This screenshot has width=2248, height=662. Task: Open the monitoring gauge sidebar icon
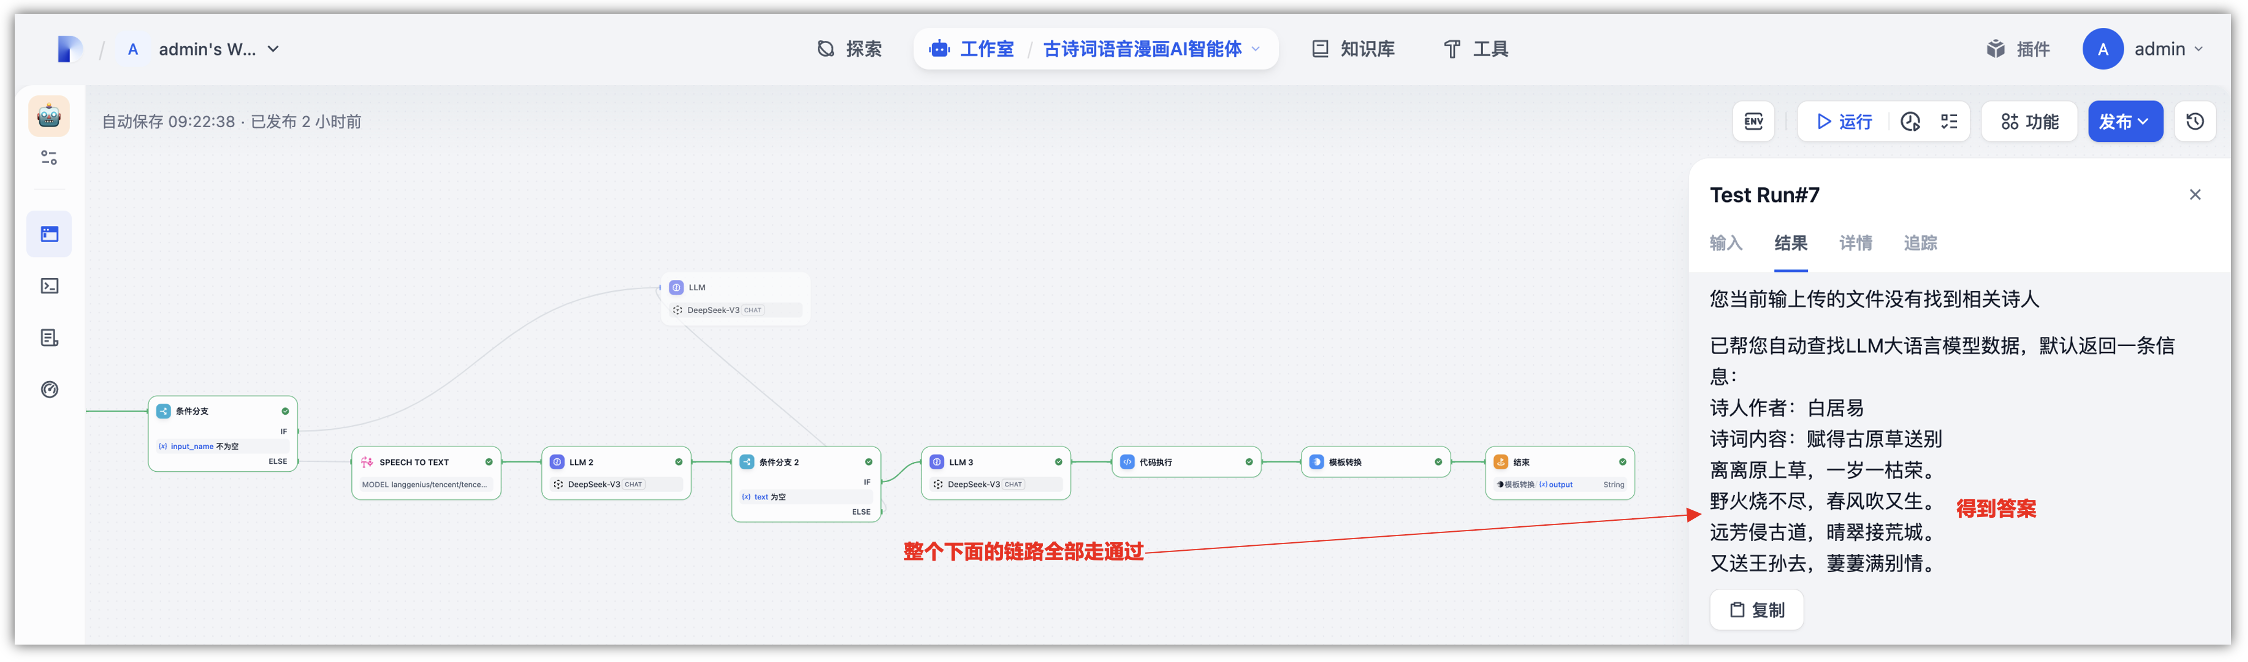click(x=49, y=390)
